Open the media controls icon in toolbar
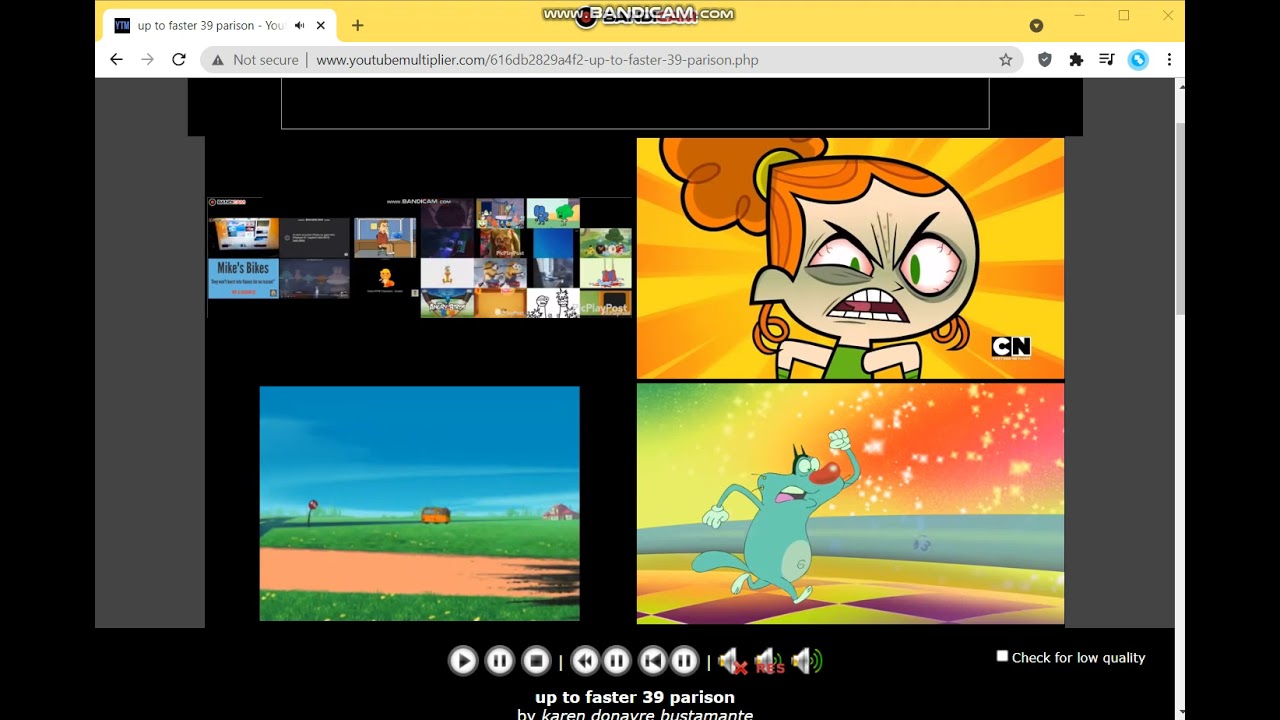Viewport: 1280px width, 720px height. 1107,60
